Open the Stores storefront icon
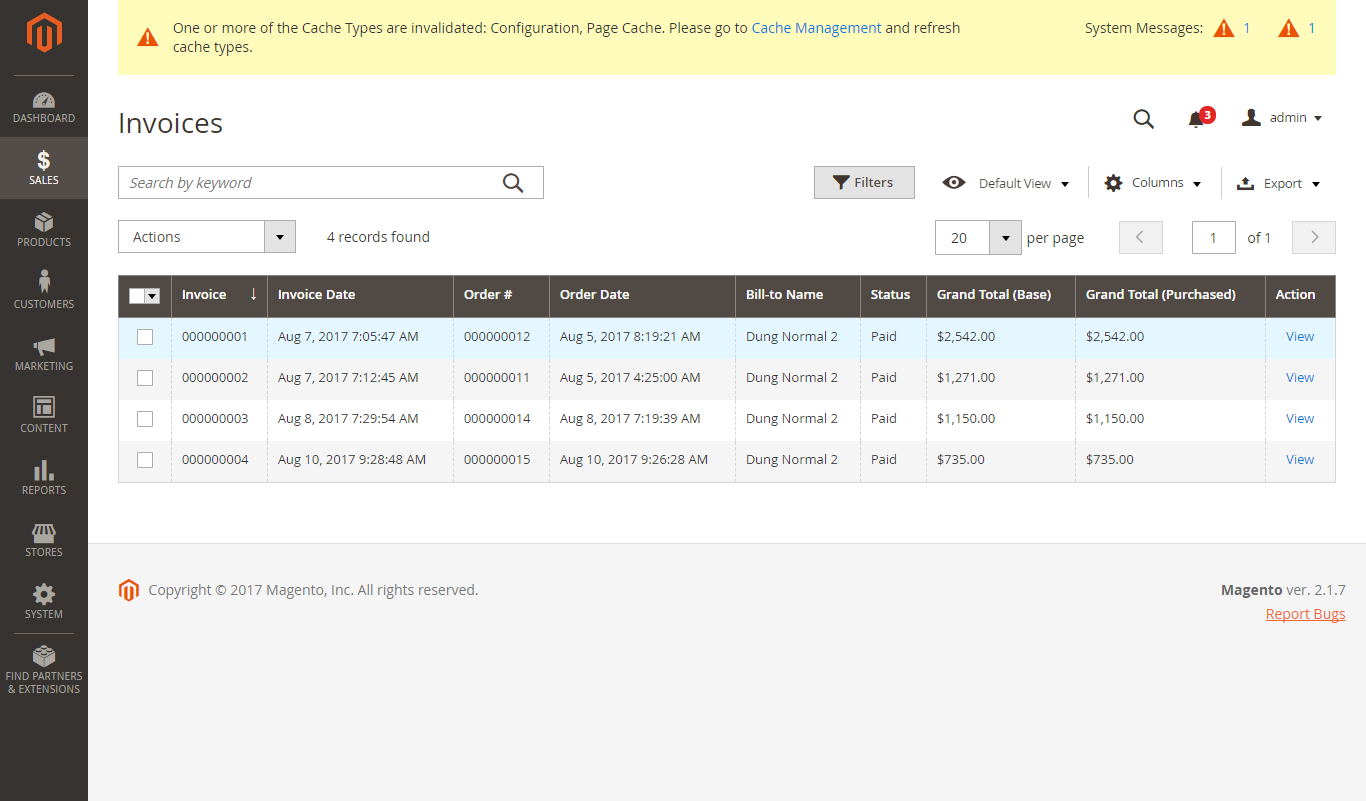The width and height of the screenshot is (1366, 801). coord(44,532)
